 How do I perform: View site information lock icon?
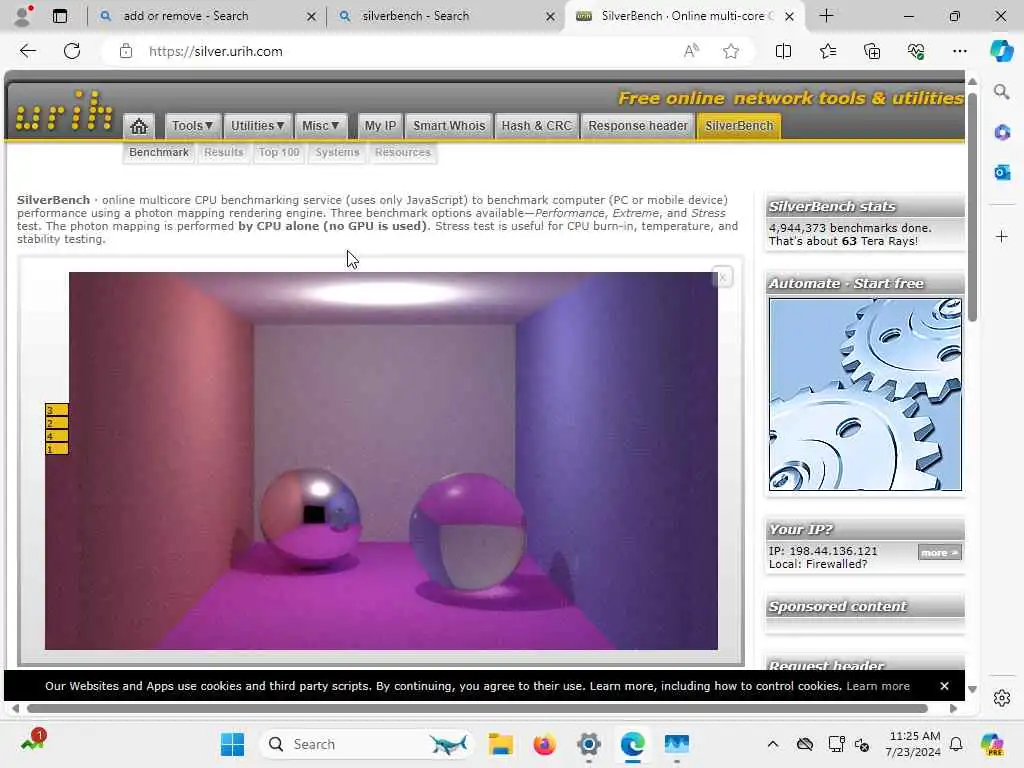[x=126, y=52]
